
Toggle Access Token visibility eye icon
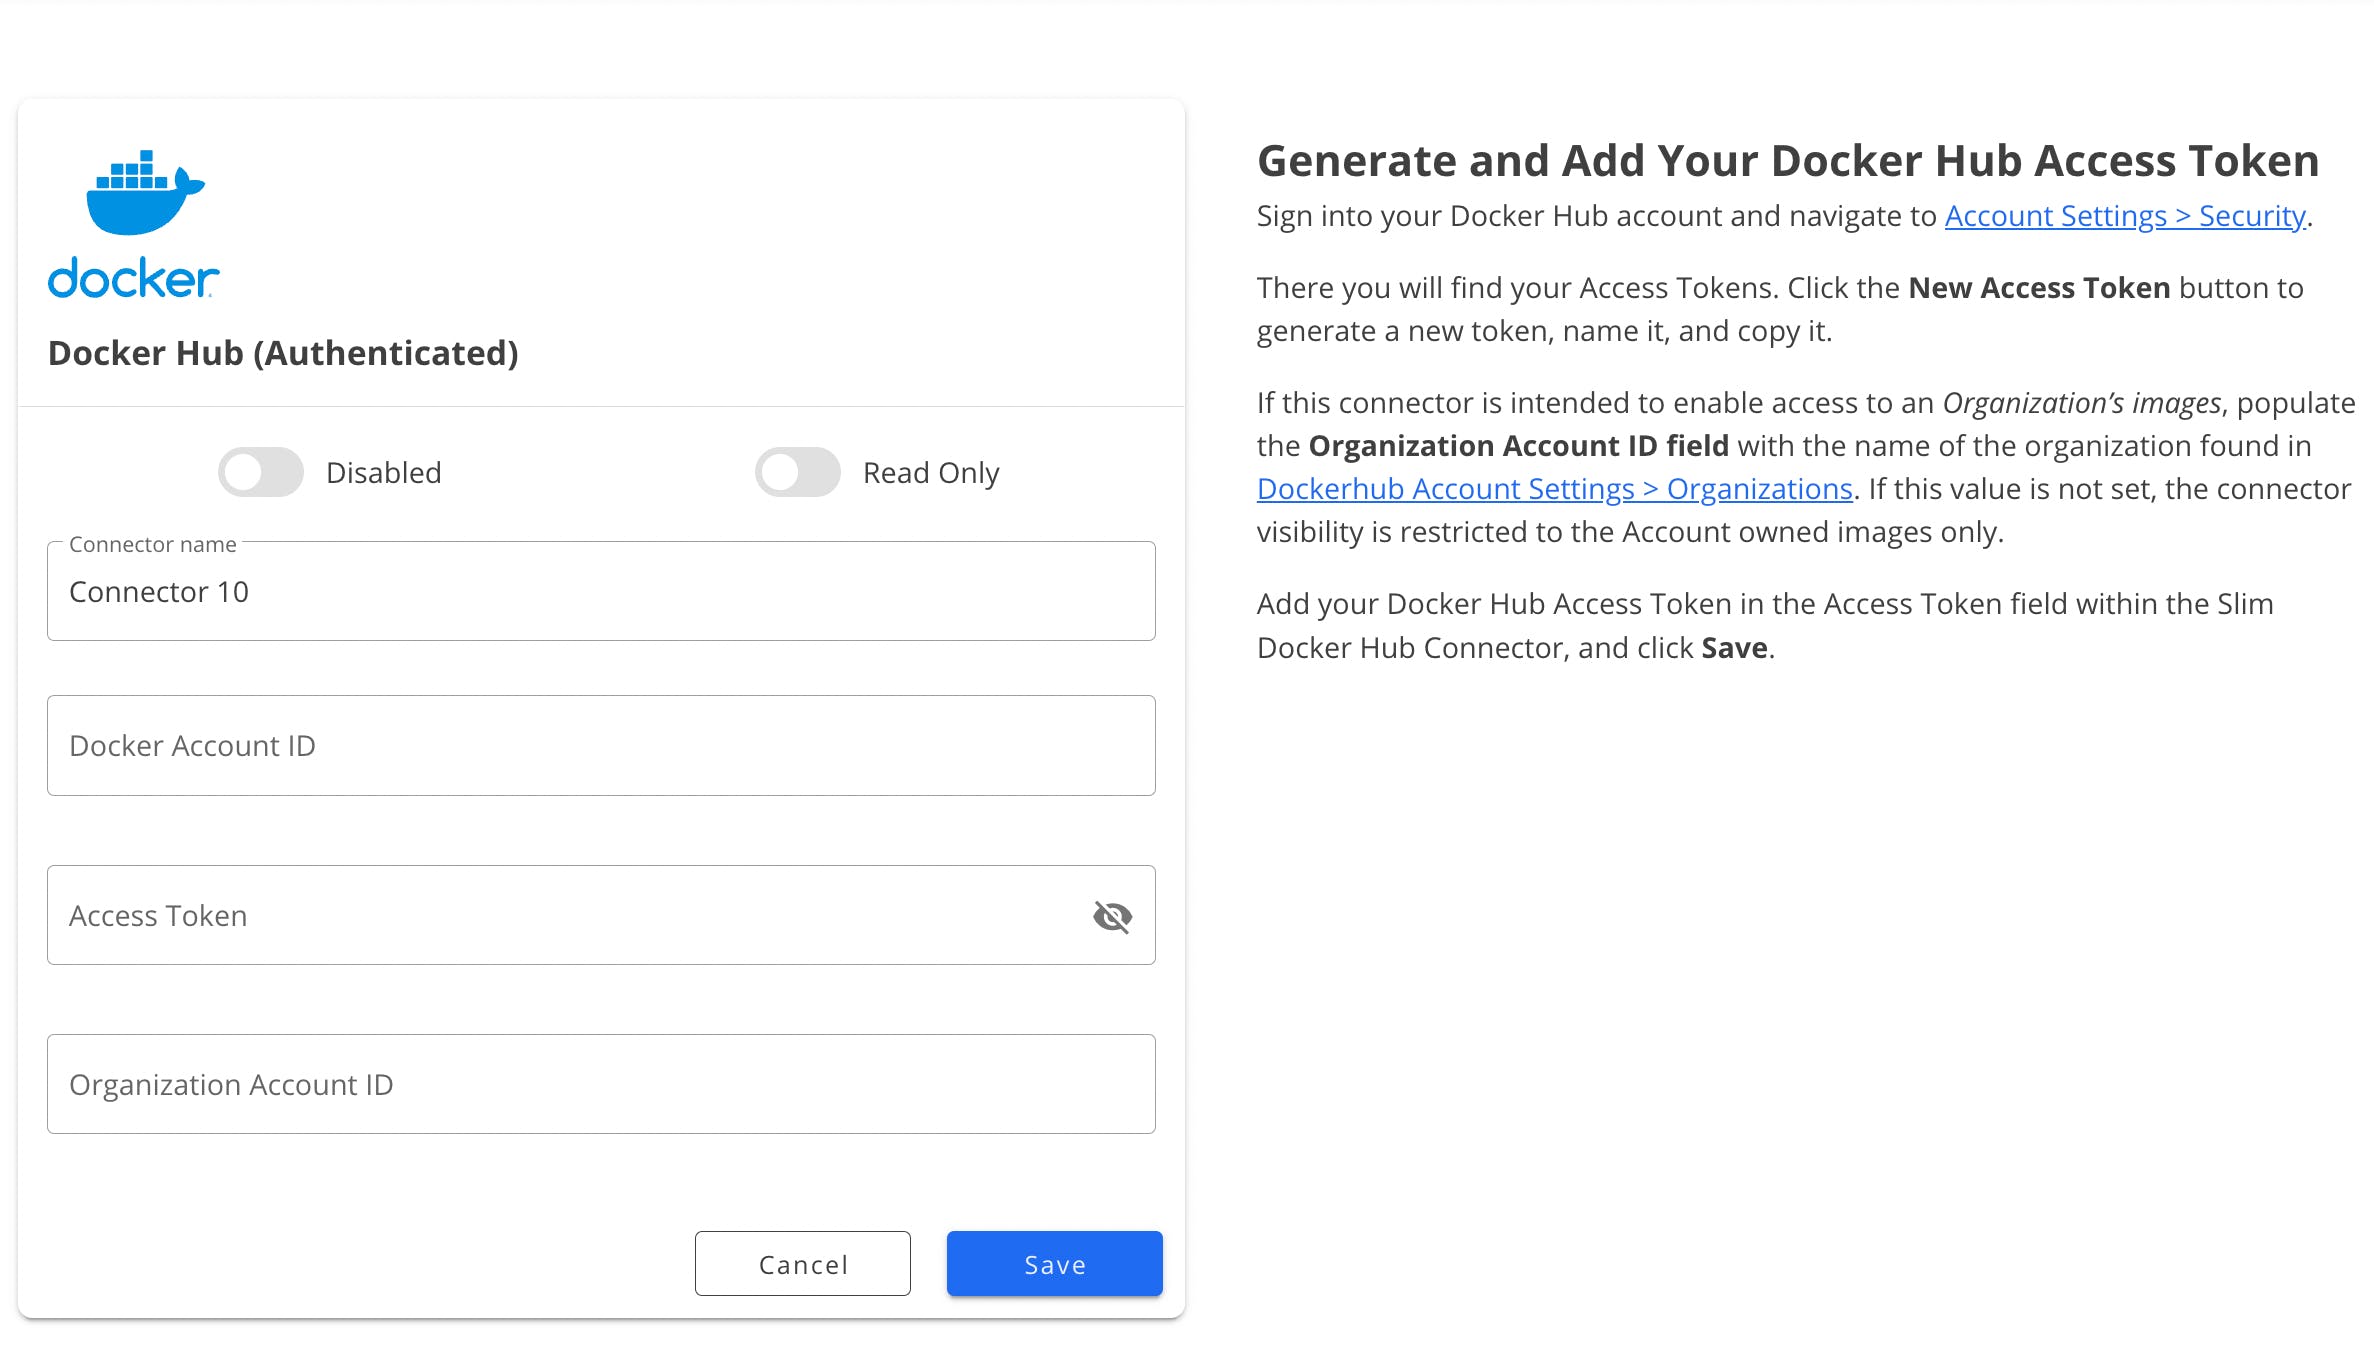coord(1112,916)
